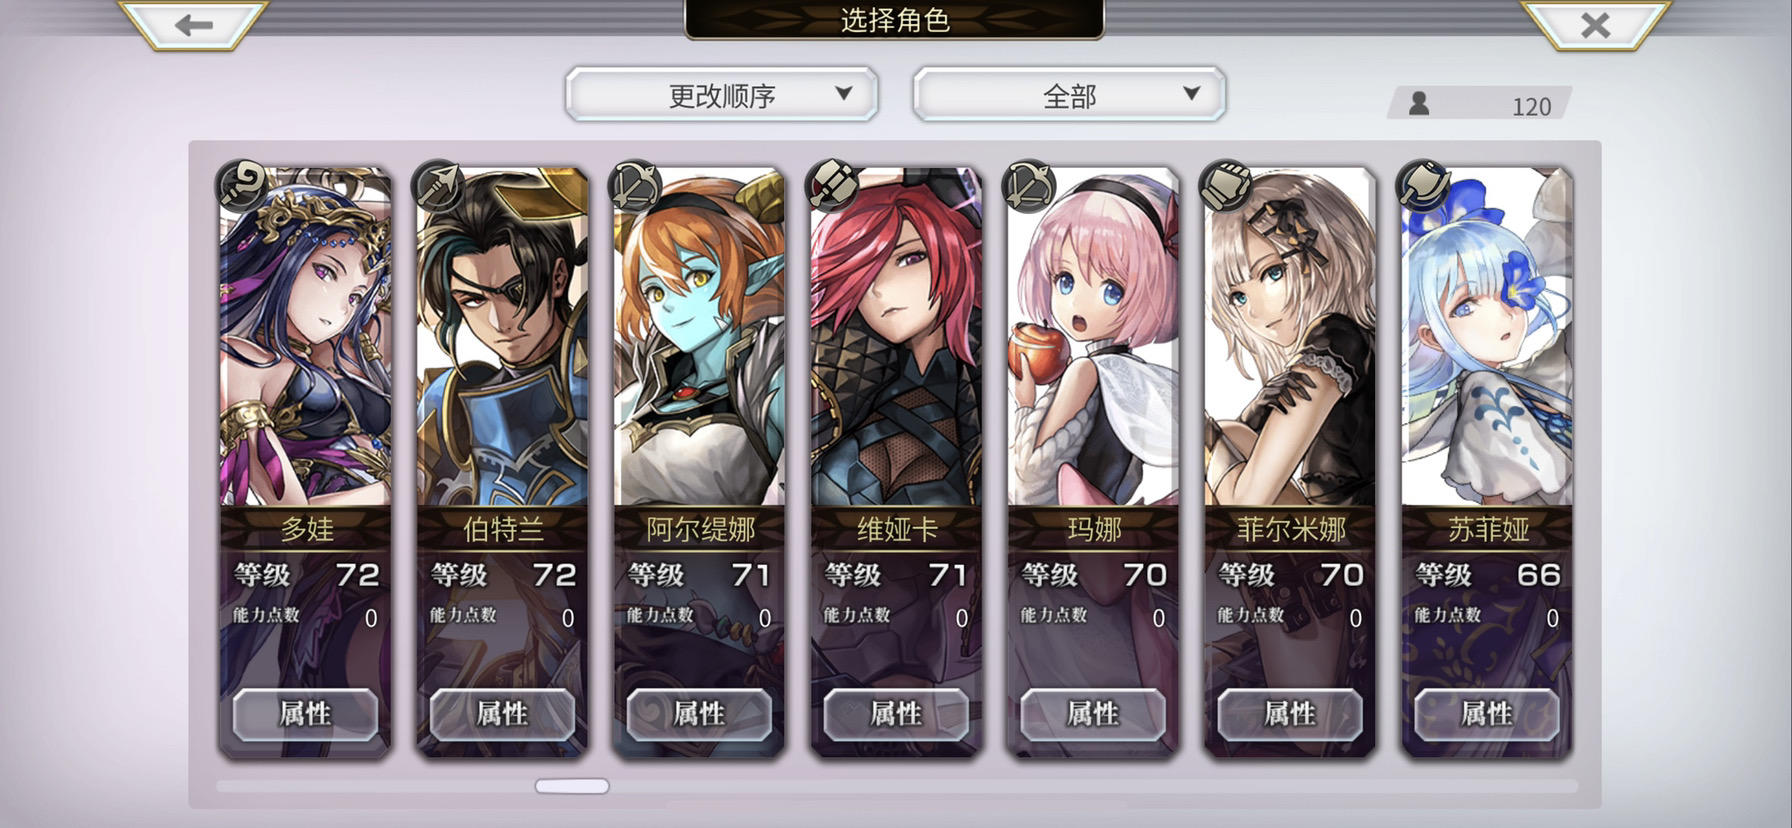Open 属性 for 多娃
Screen dimensions: 1792x828
click(x=305, y=713)
